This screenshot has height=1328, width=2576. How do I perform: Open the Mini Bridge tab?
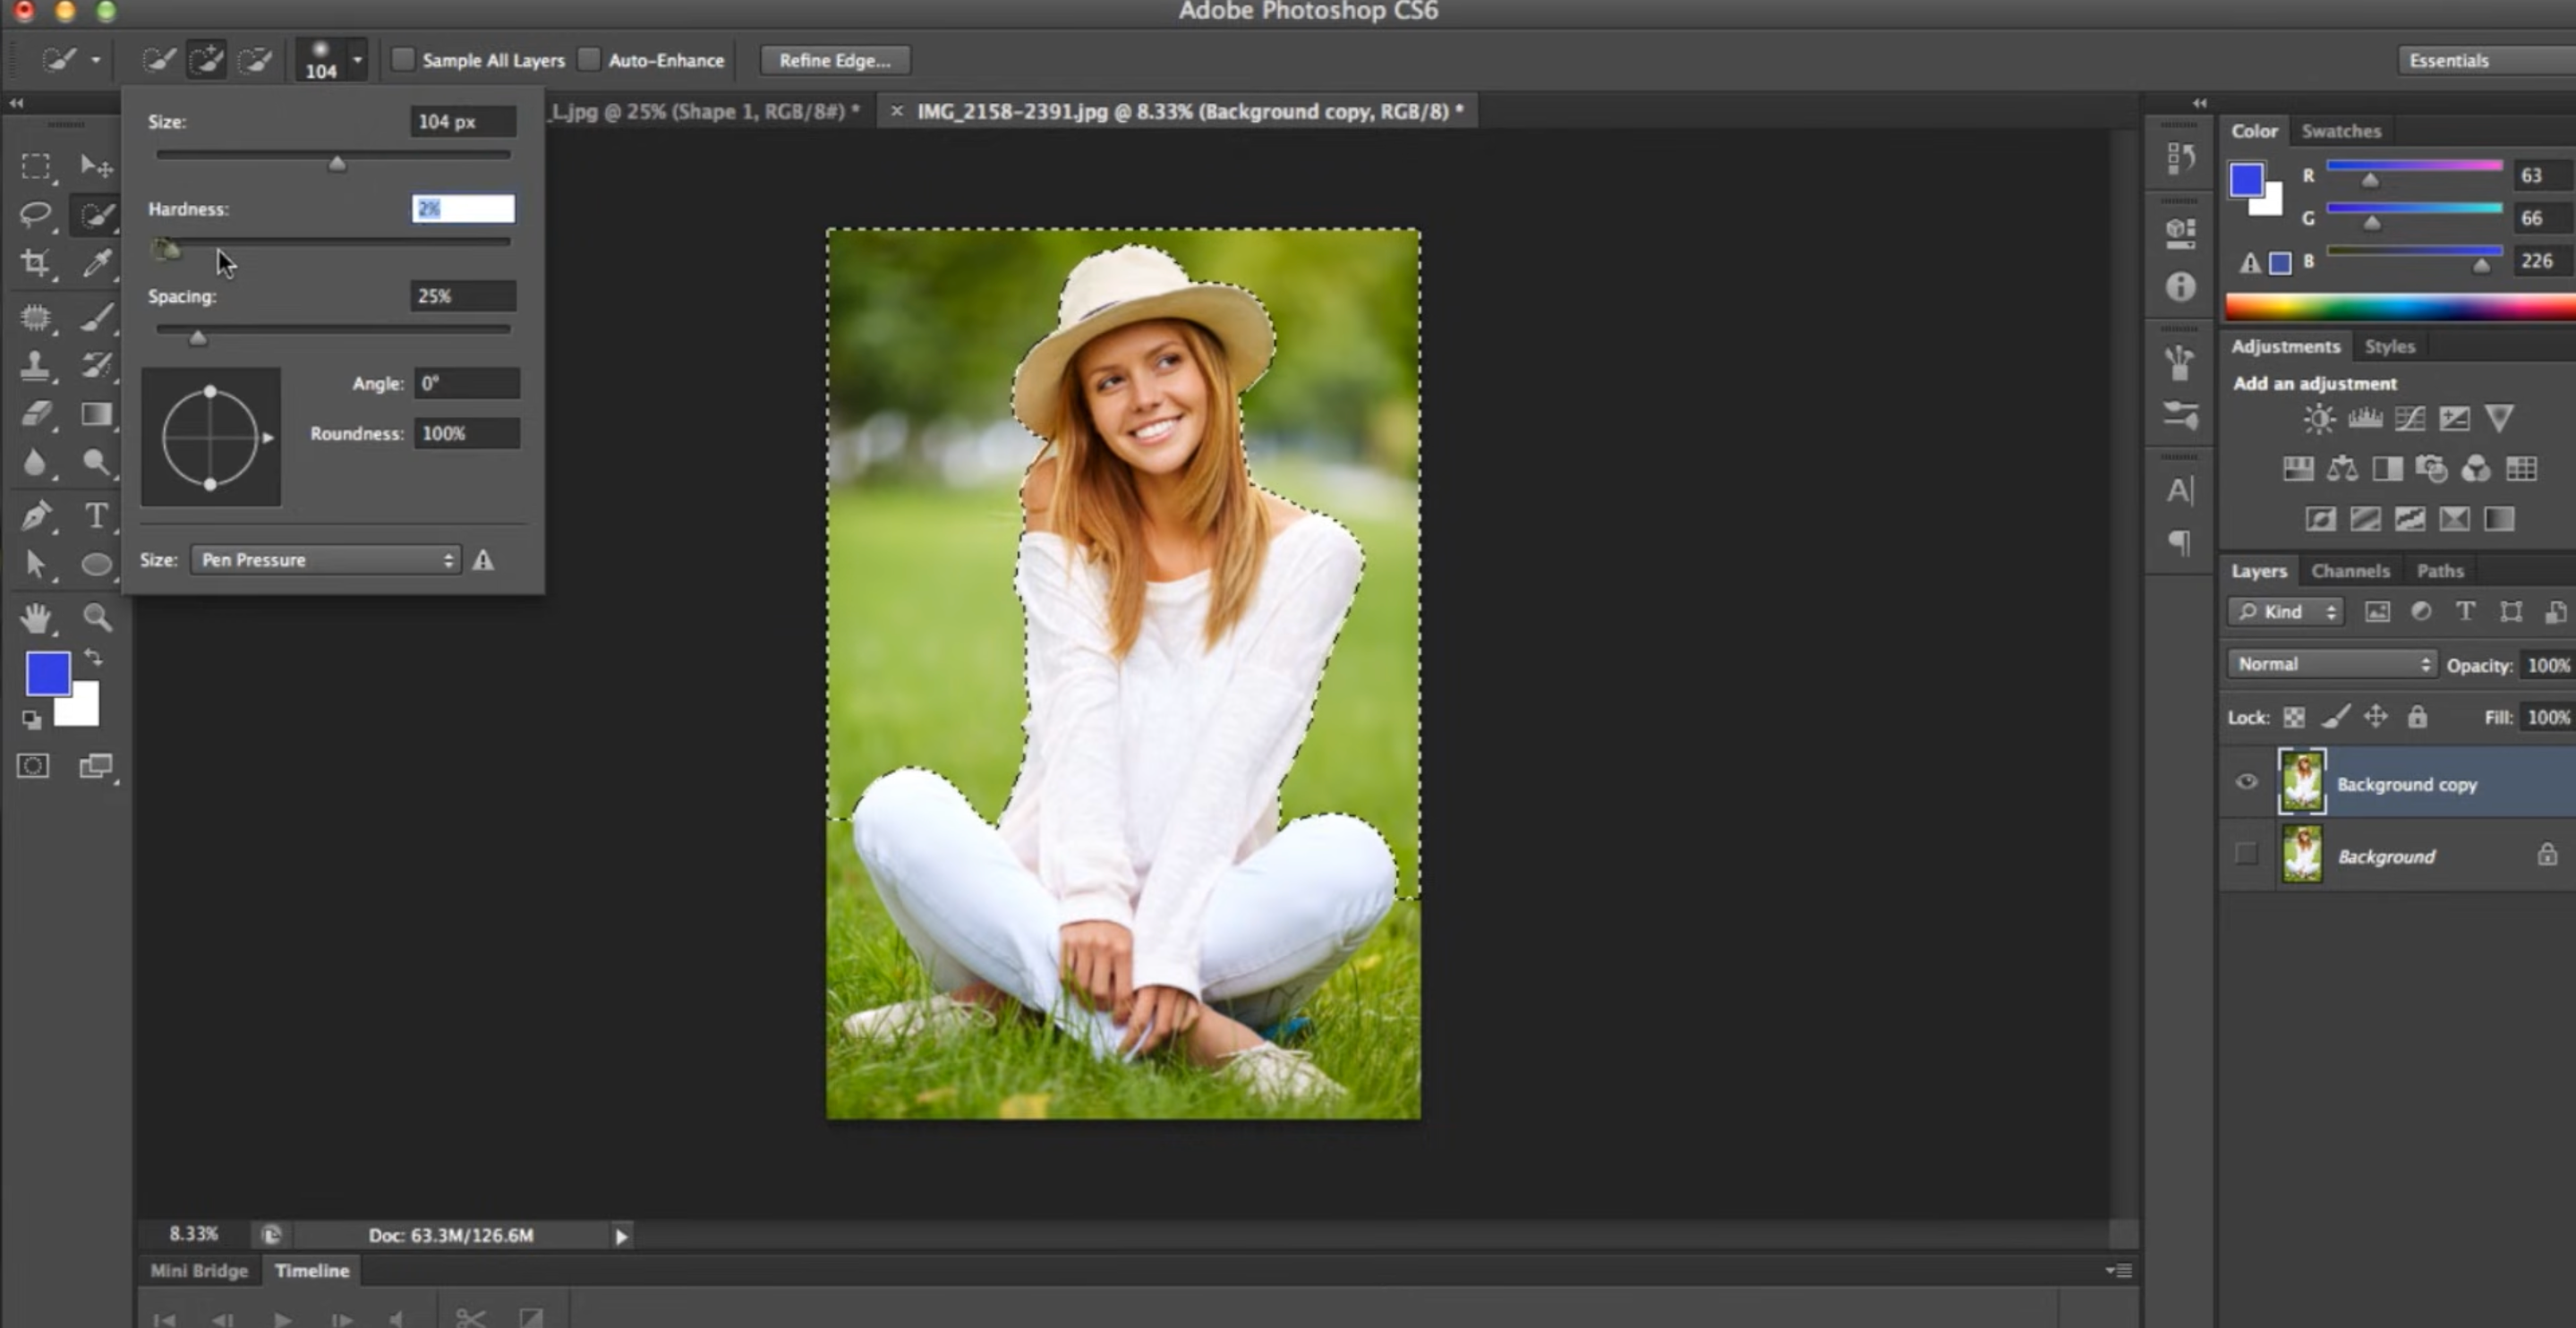pyautogui.click(x=199, y=1270)
